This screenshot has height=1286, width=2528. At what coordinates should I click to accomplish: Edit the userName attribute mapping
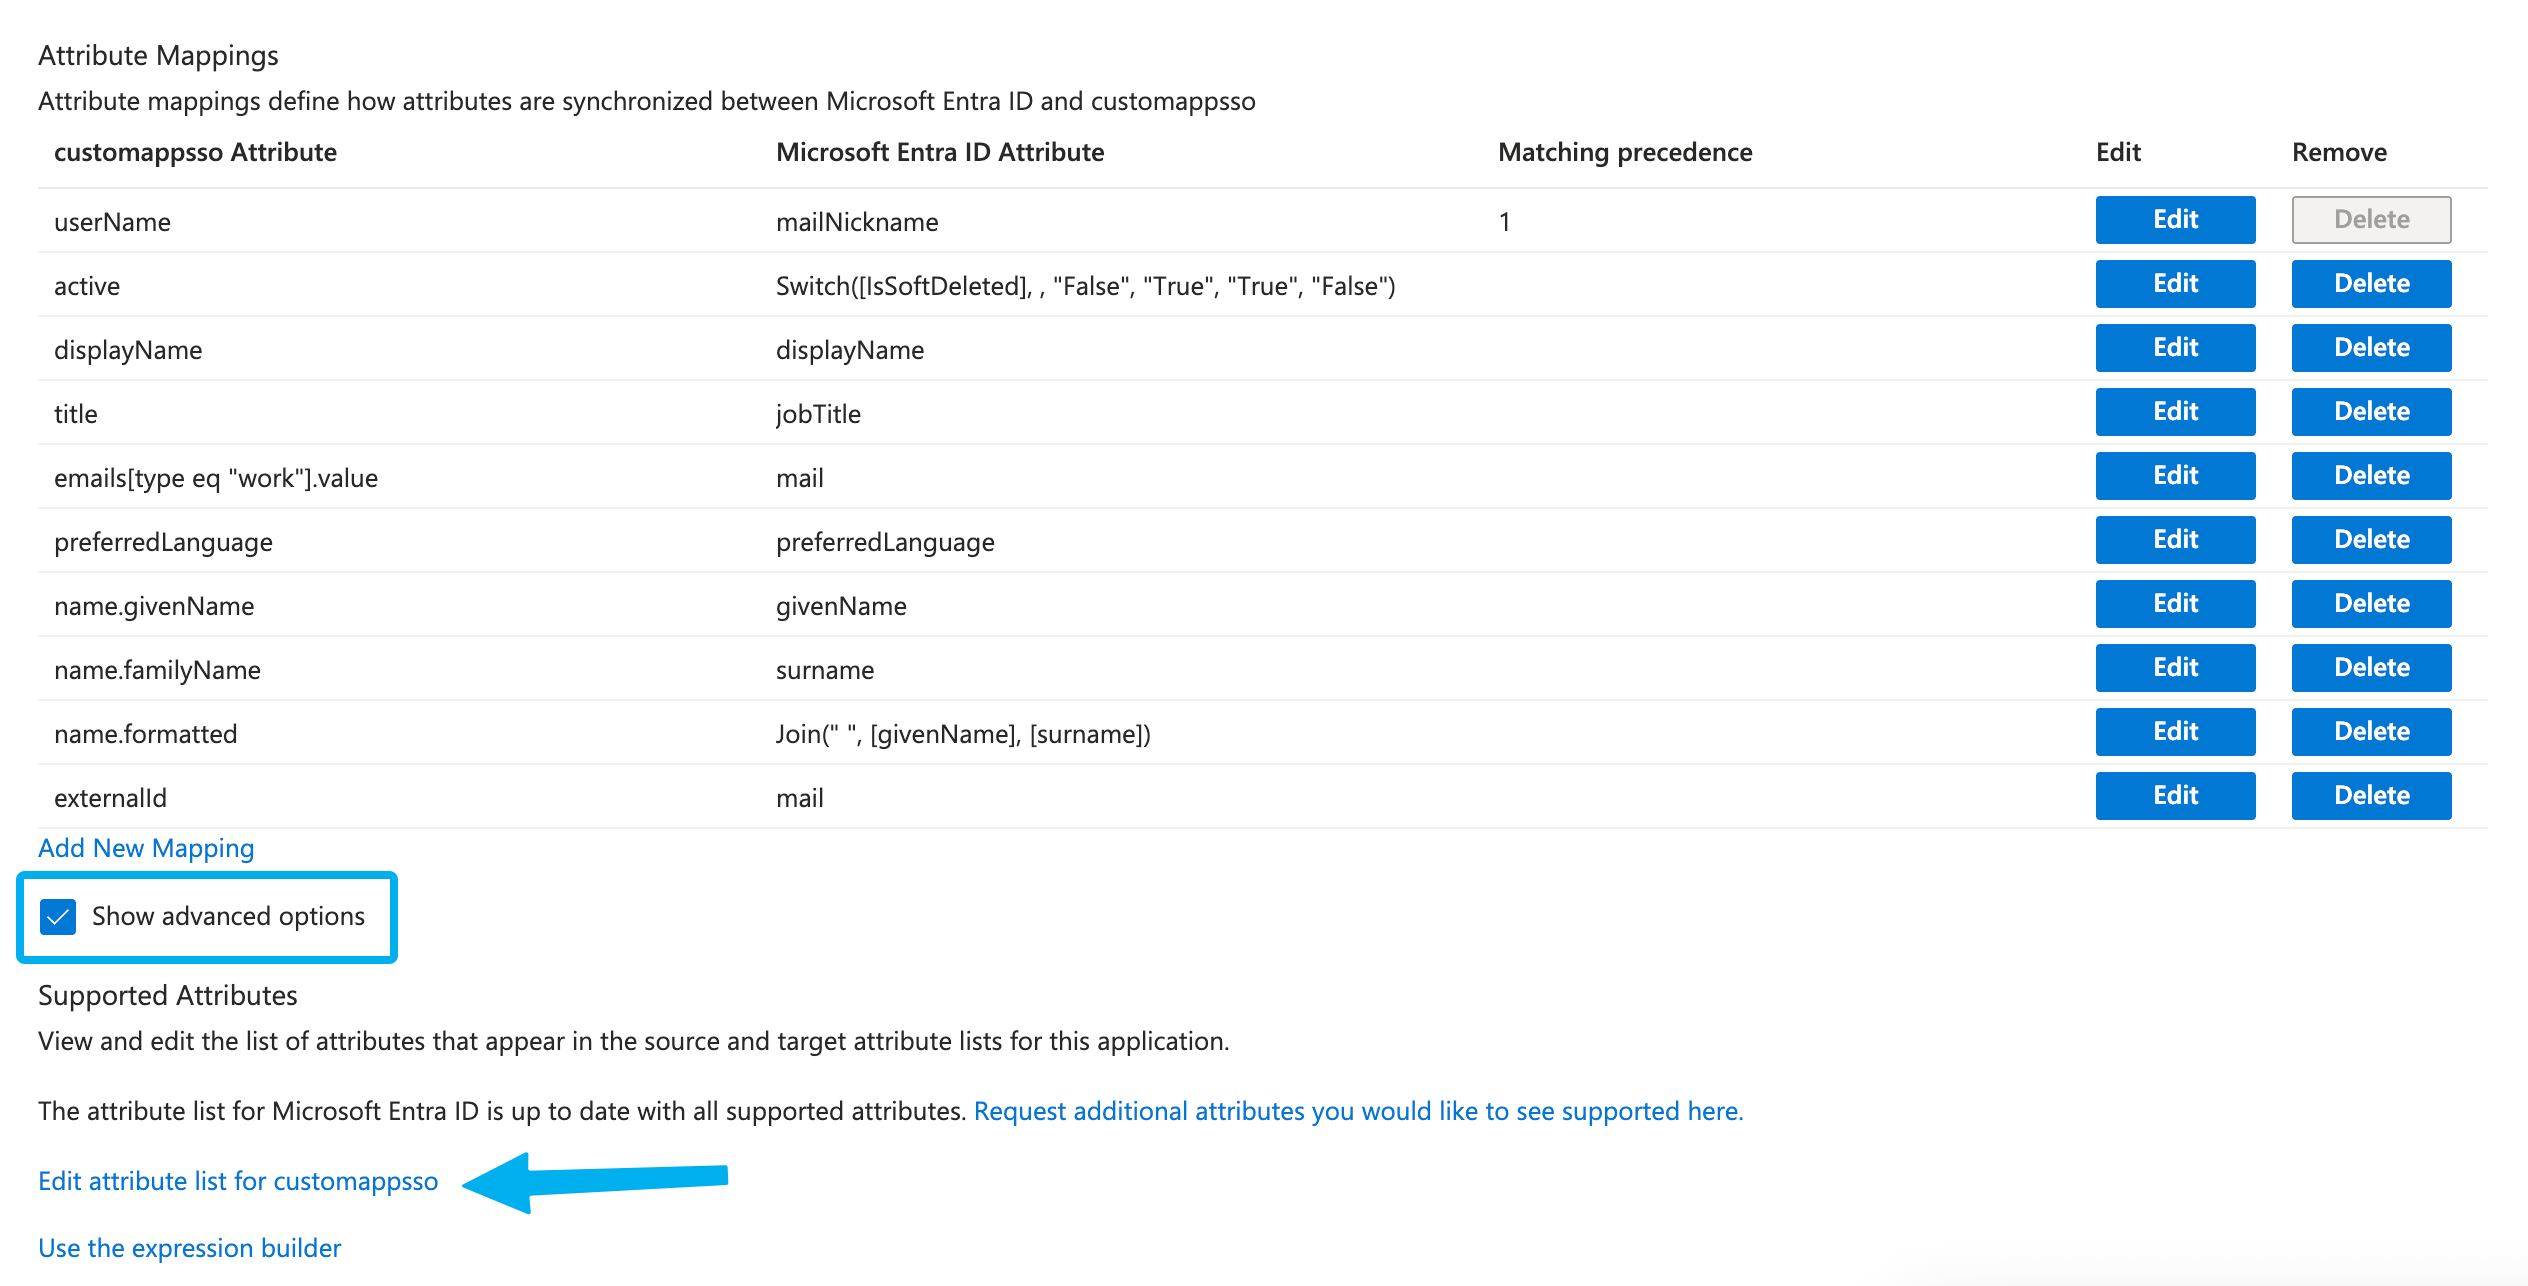2174,220
